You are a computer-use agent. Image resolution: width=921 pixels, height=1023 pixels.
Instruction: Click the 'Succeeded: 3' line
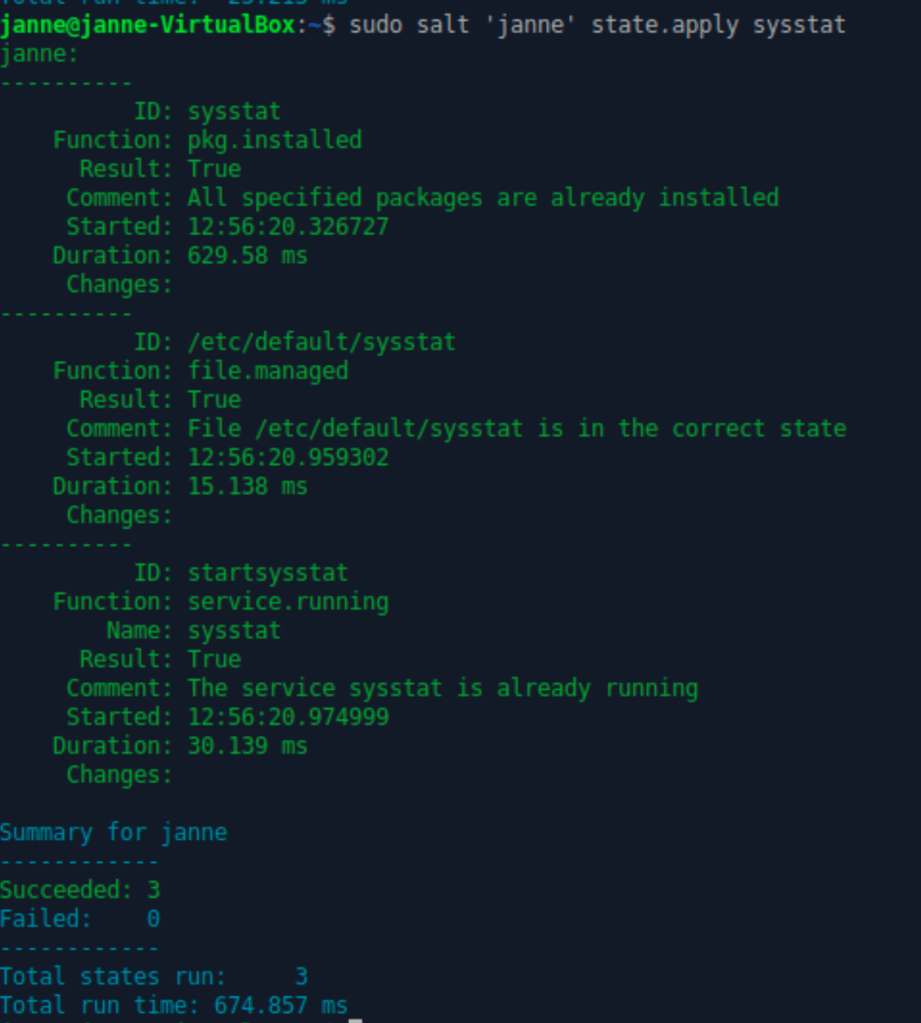click(80, 890)
